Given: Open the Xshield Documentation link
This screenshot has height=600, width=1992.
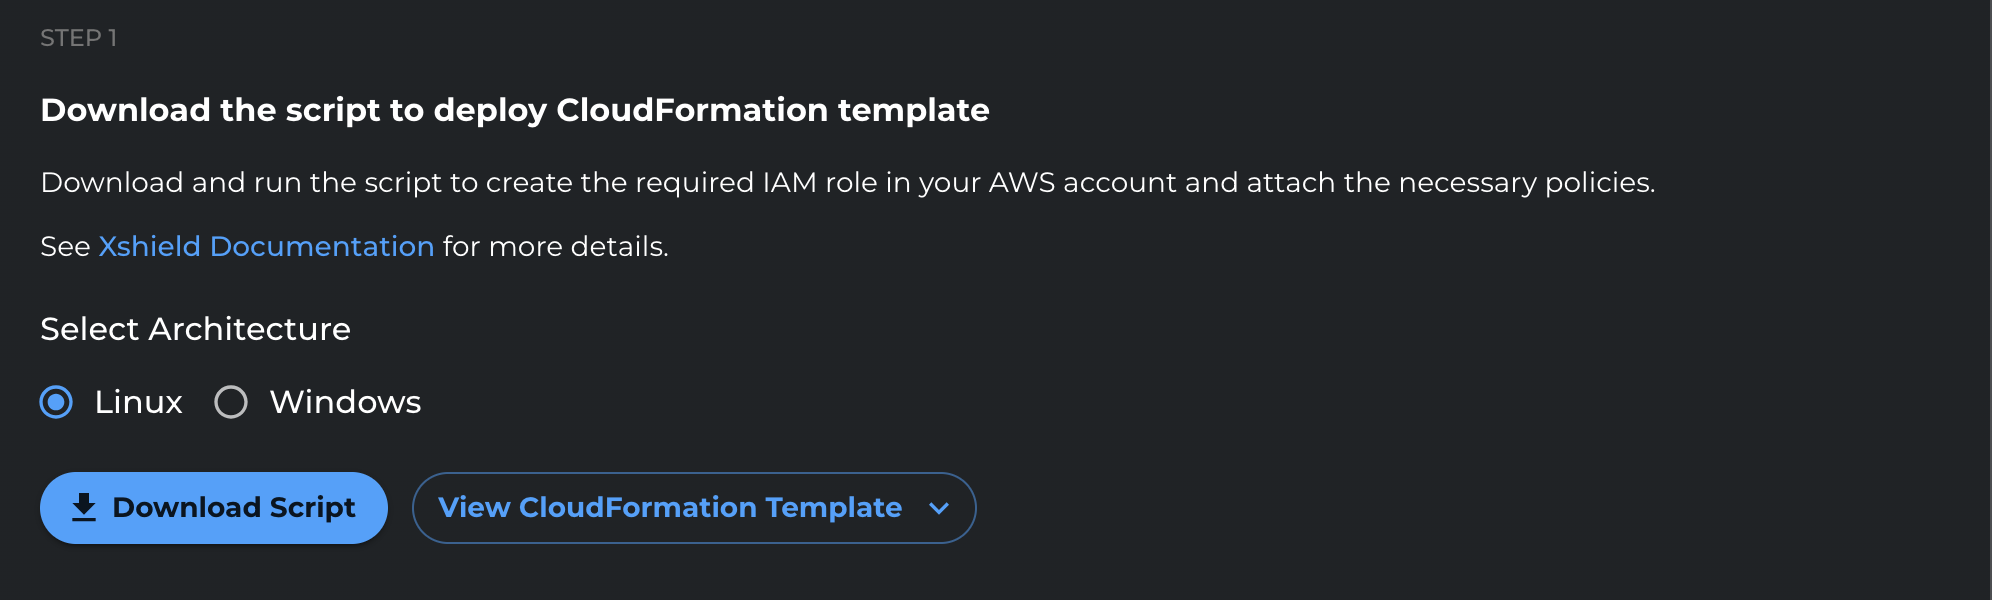Looking at the screenshot, I should point(266,246).
